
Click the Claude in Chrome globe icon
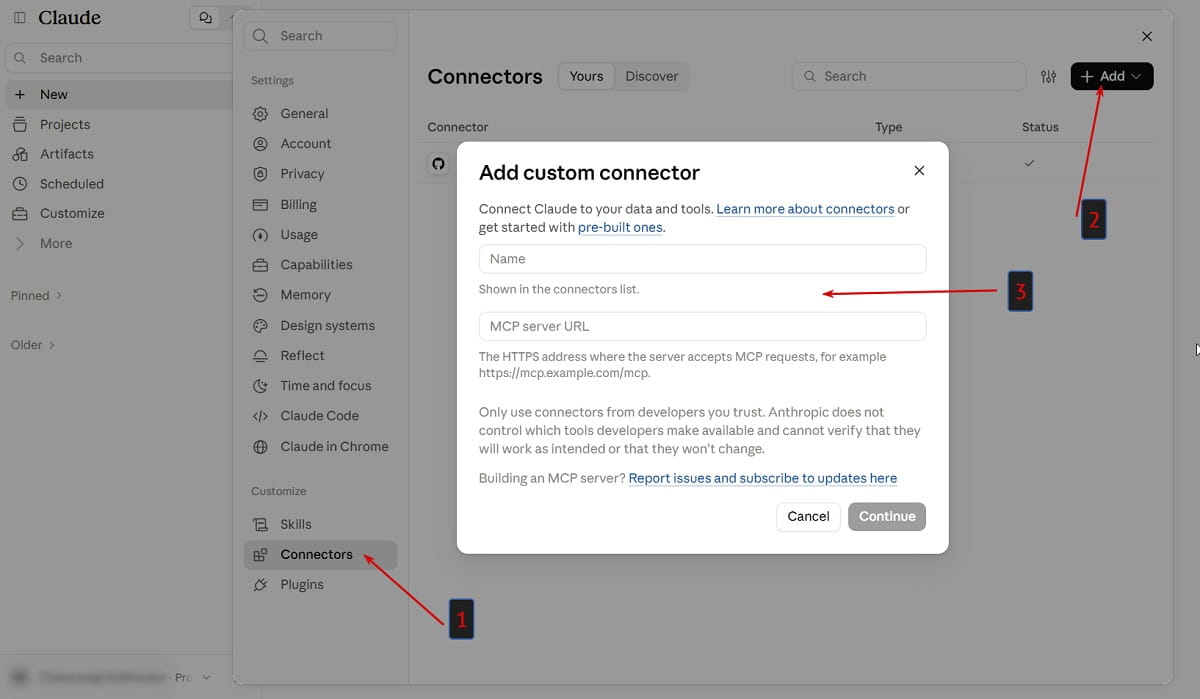pyautogui.click(x=261, y=447)
